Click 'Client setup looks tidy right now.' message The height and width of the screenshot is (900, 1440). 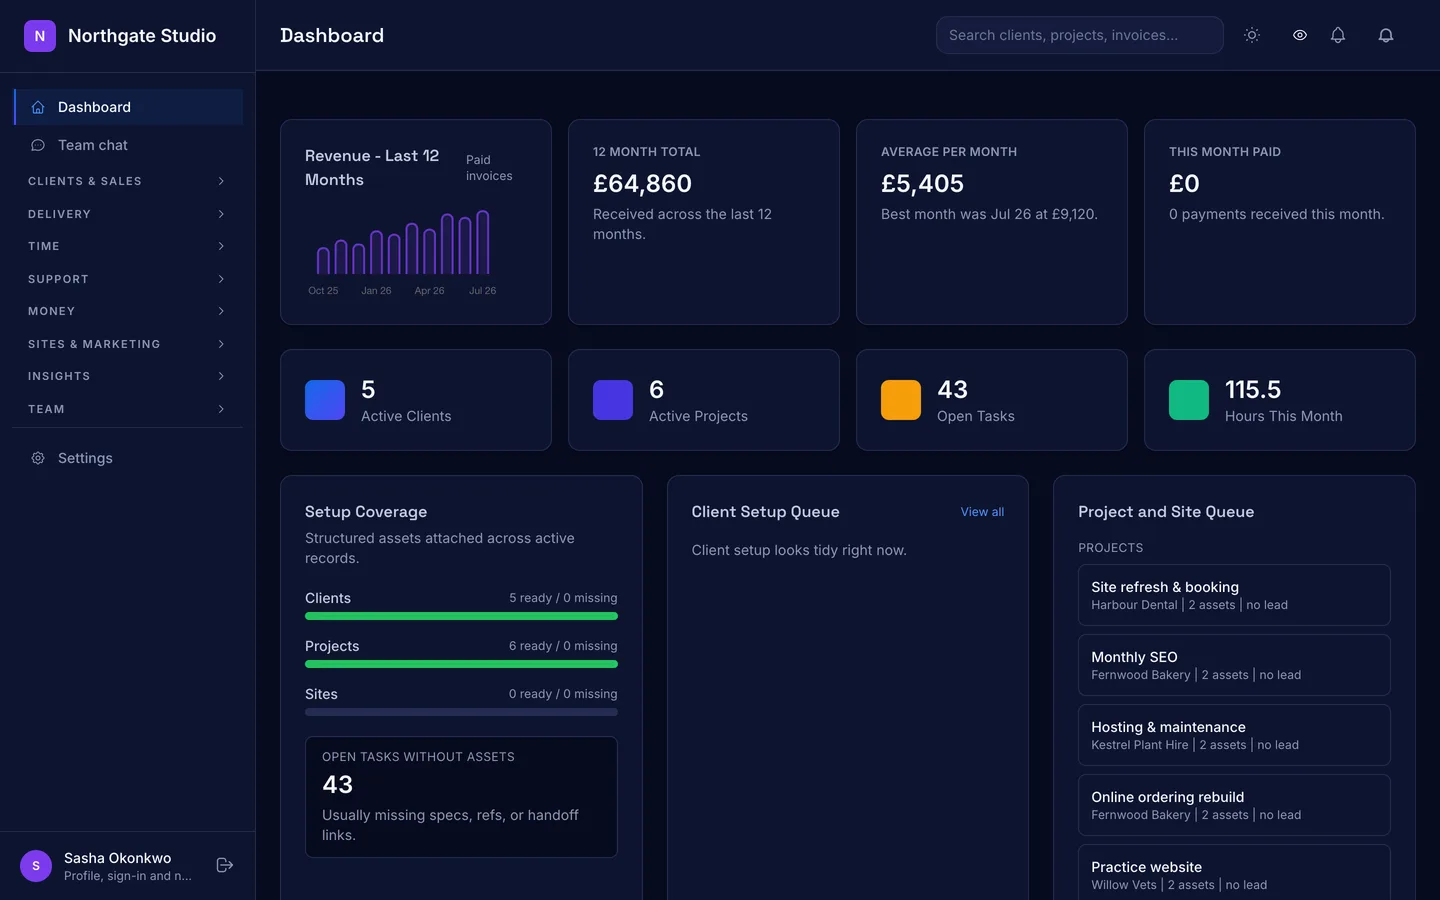799,550
